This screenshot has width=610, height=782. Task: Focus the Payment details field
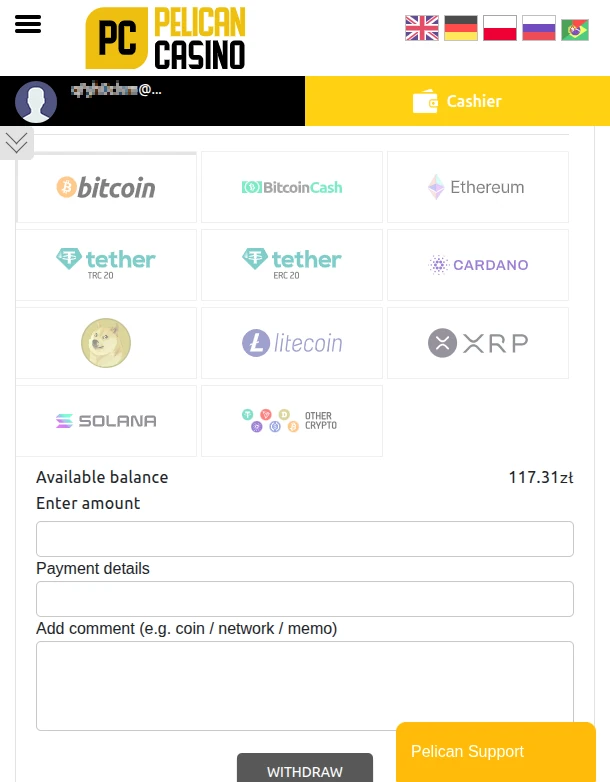click(305, 599)
